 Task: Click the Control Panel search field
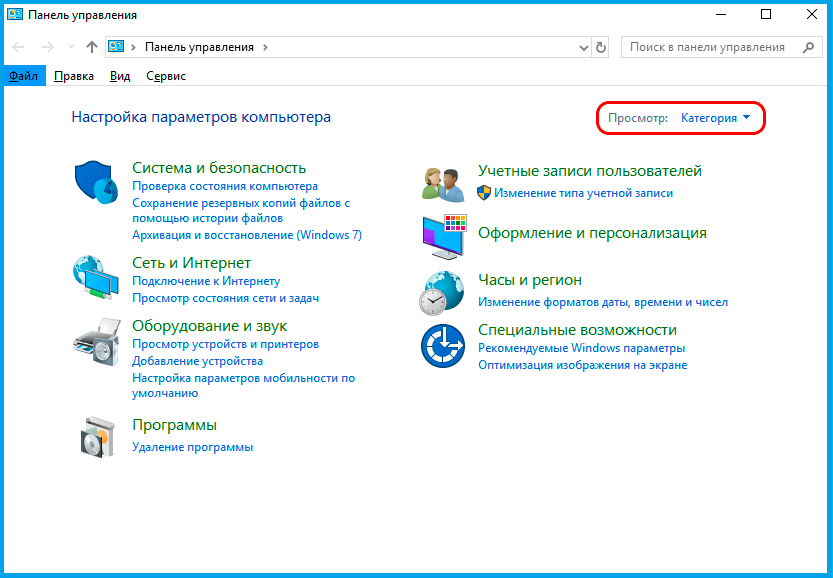(x=708, y=47)
